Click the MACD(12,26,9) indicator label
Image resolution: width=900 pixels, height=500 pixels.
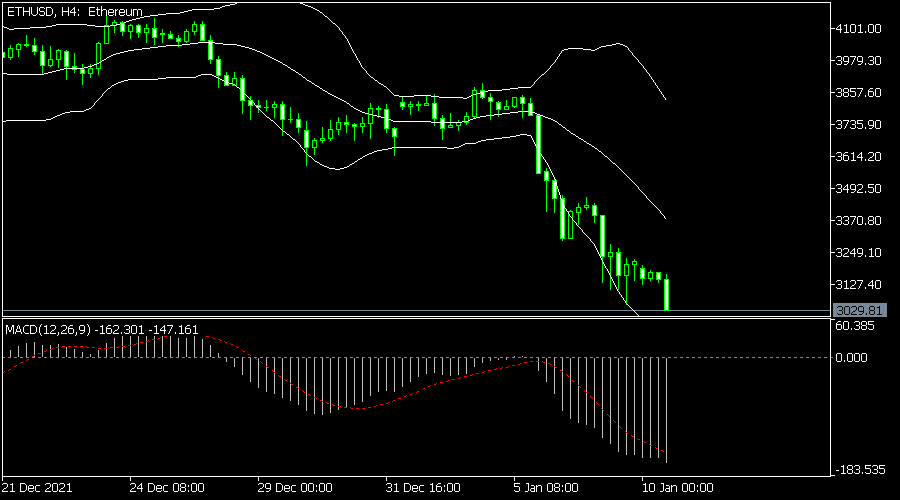(102, 330)
